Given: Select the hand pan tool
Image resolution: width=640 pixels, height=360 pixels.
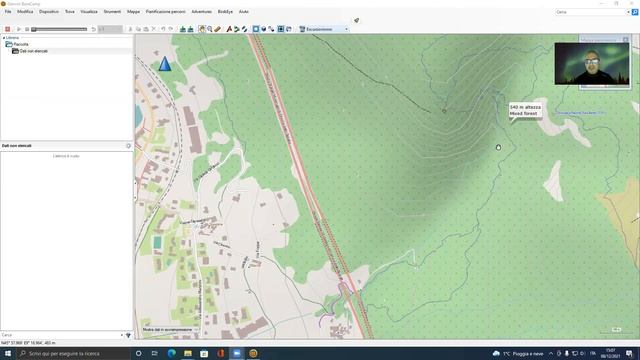Looking at the screenshot, I should coord(202,29).
